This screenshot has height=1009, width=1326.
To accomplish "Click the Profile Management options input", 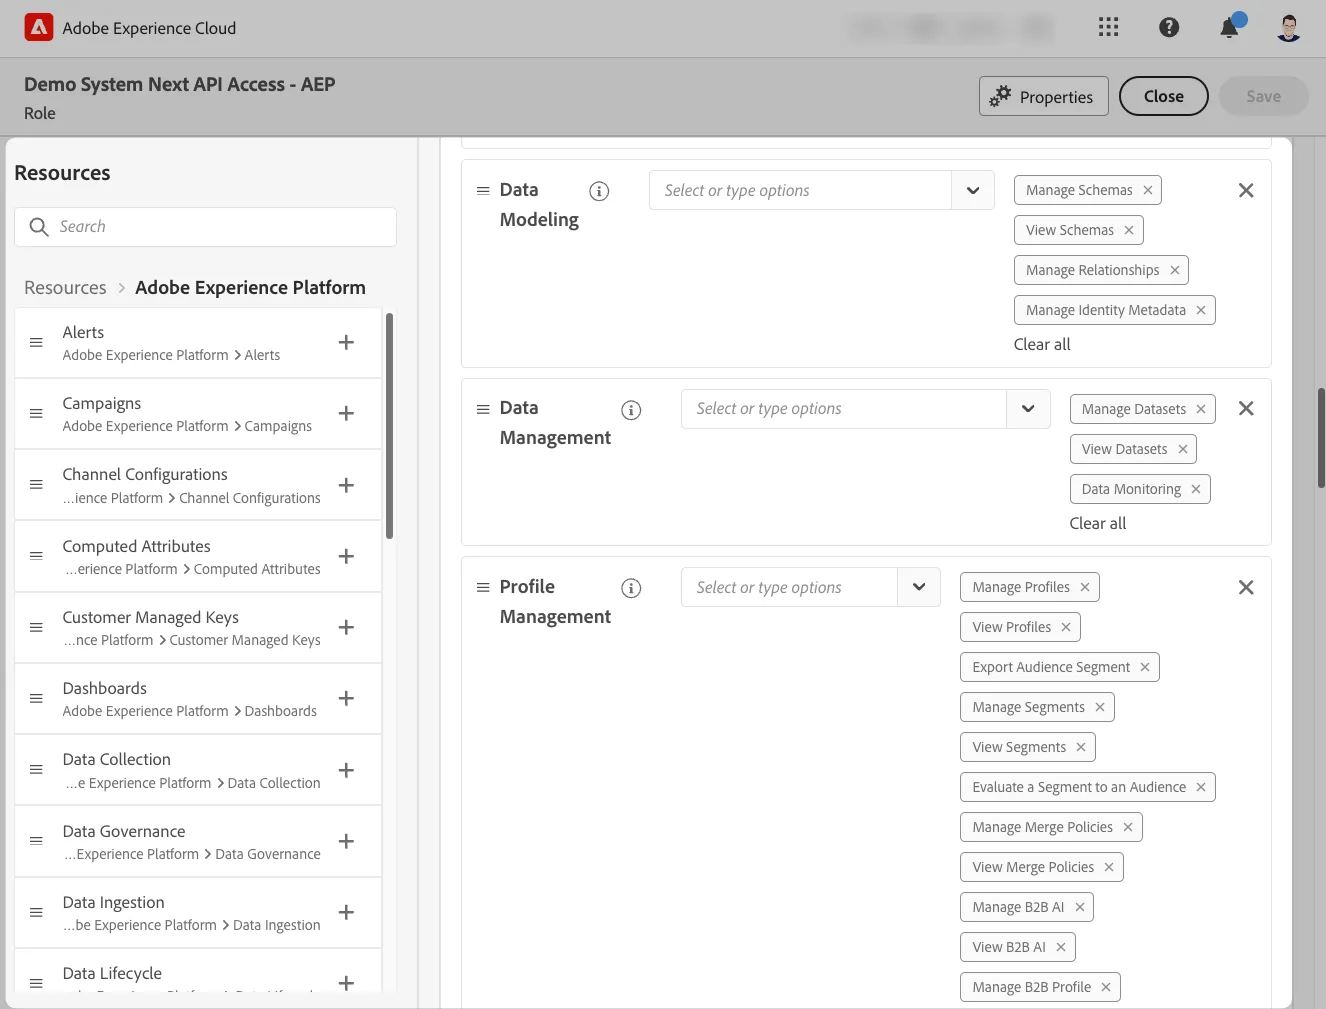I will click(789, 587).
